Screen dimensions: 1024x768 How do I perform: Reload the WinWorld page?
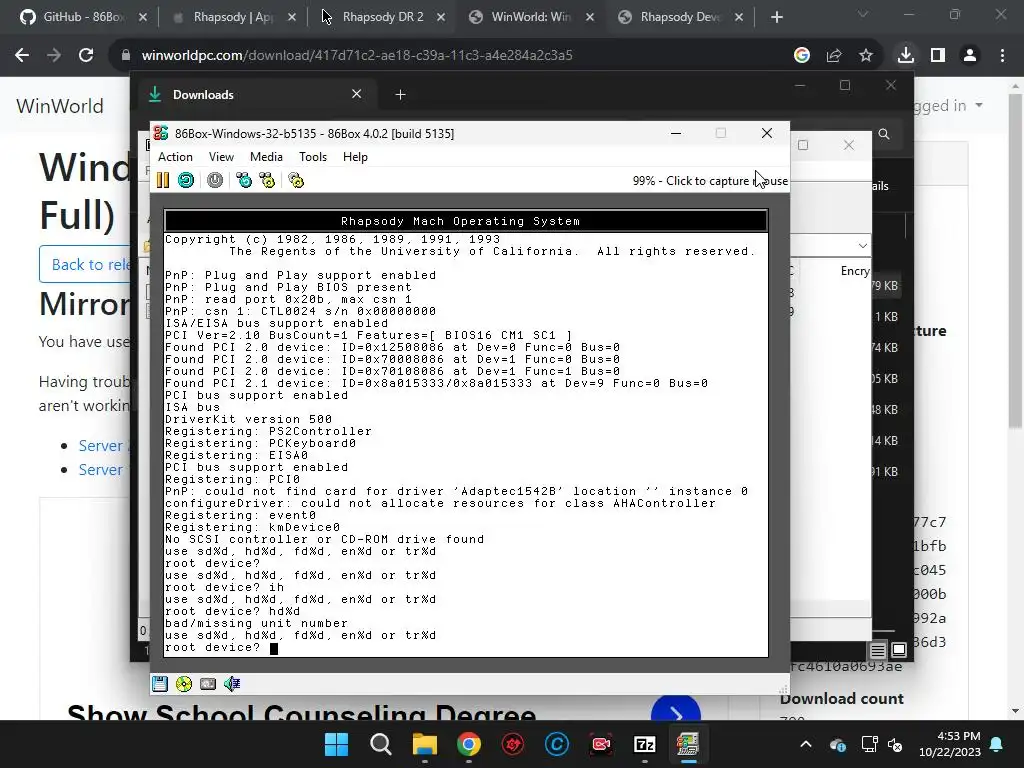(86, 56)
